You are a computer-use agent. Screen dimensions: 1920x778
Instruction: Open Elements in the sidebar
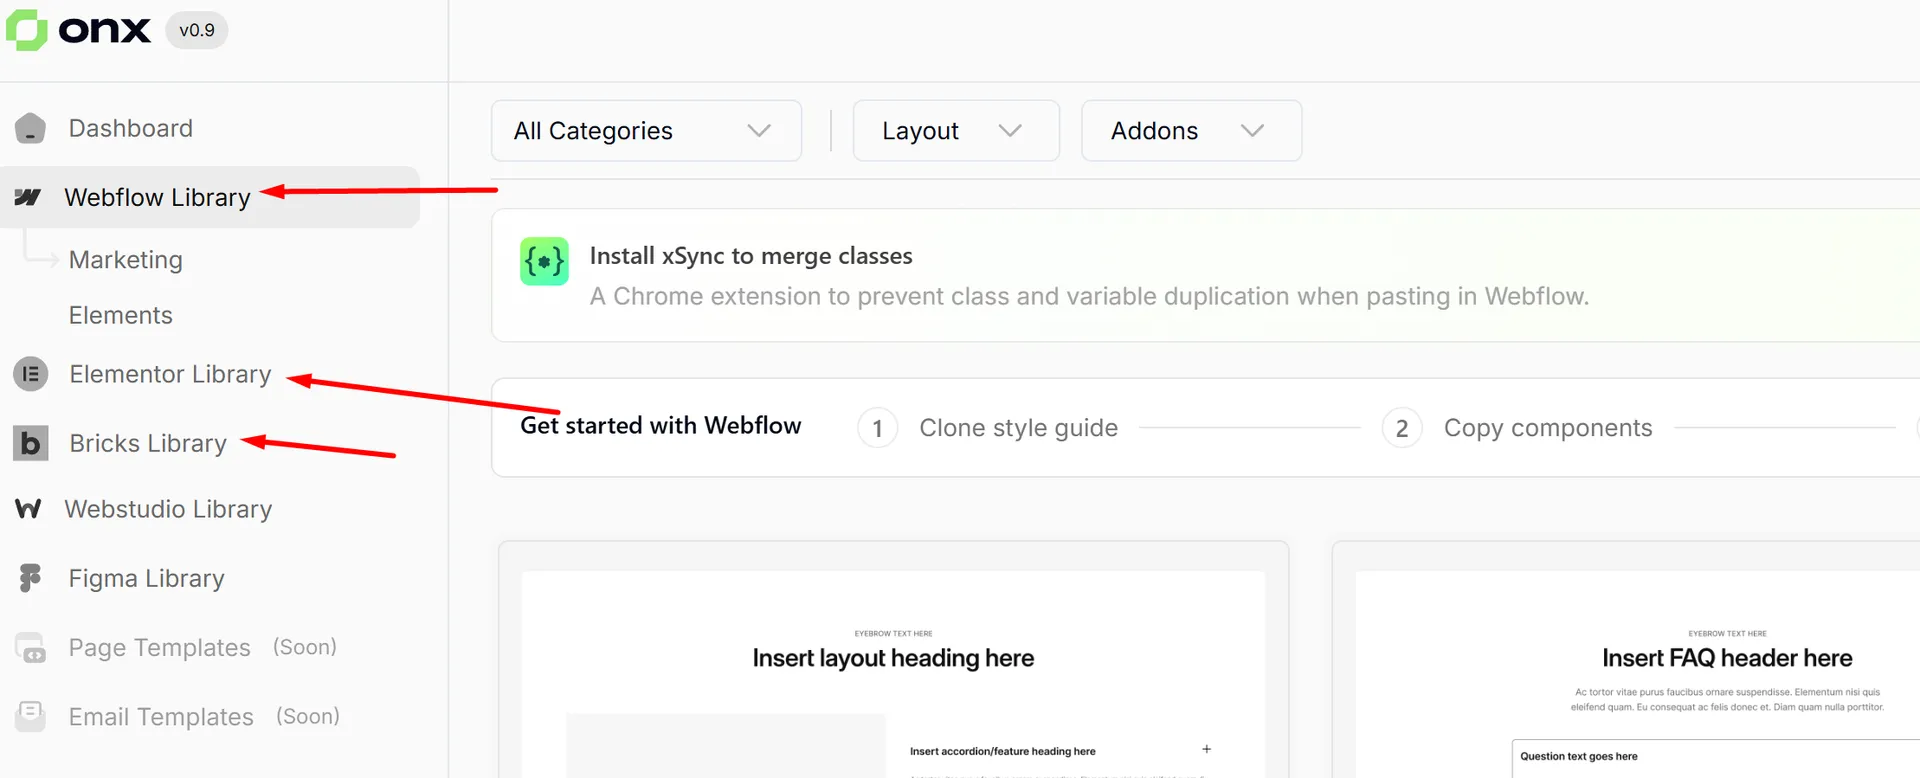(121, 316)
